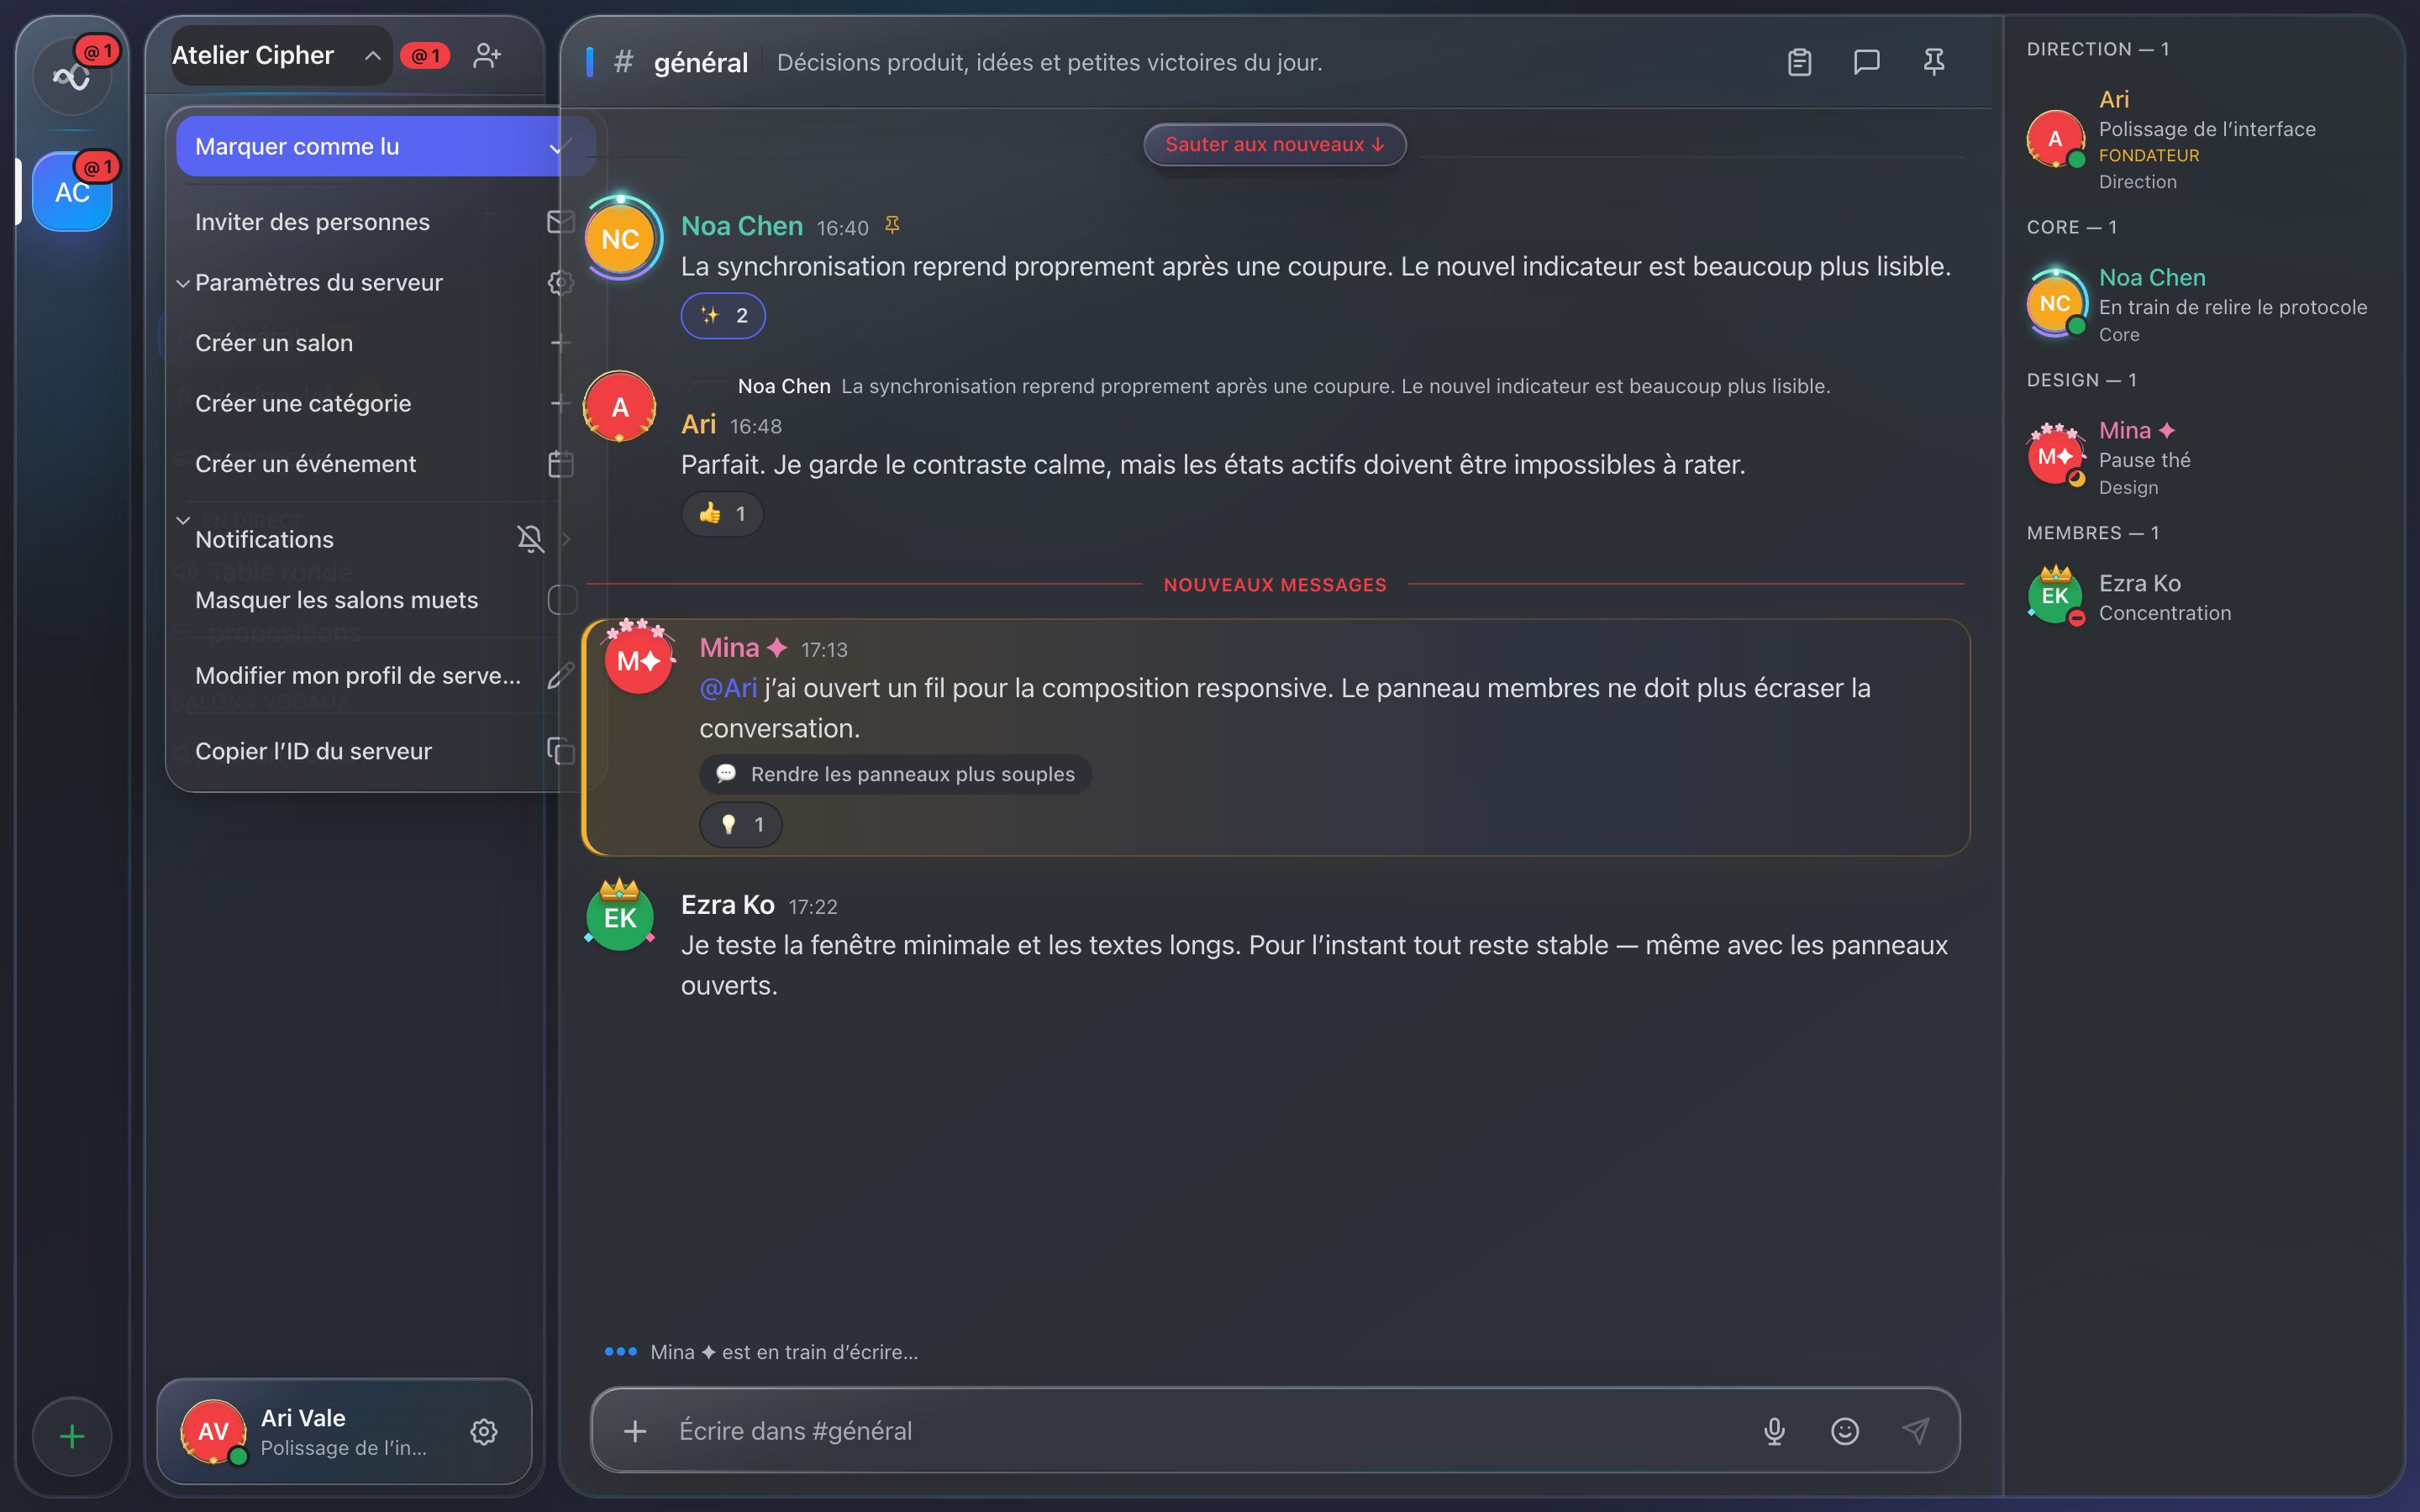Click Ari's red avatar in the chat
Image resolution: width=2420 pixels, height=1512 pixels.
[x=620, y=407]
